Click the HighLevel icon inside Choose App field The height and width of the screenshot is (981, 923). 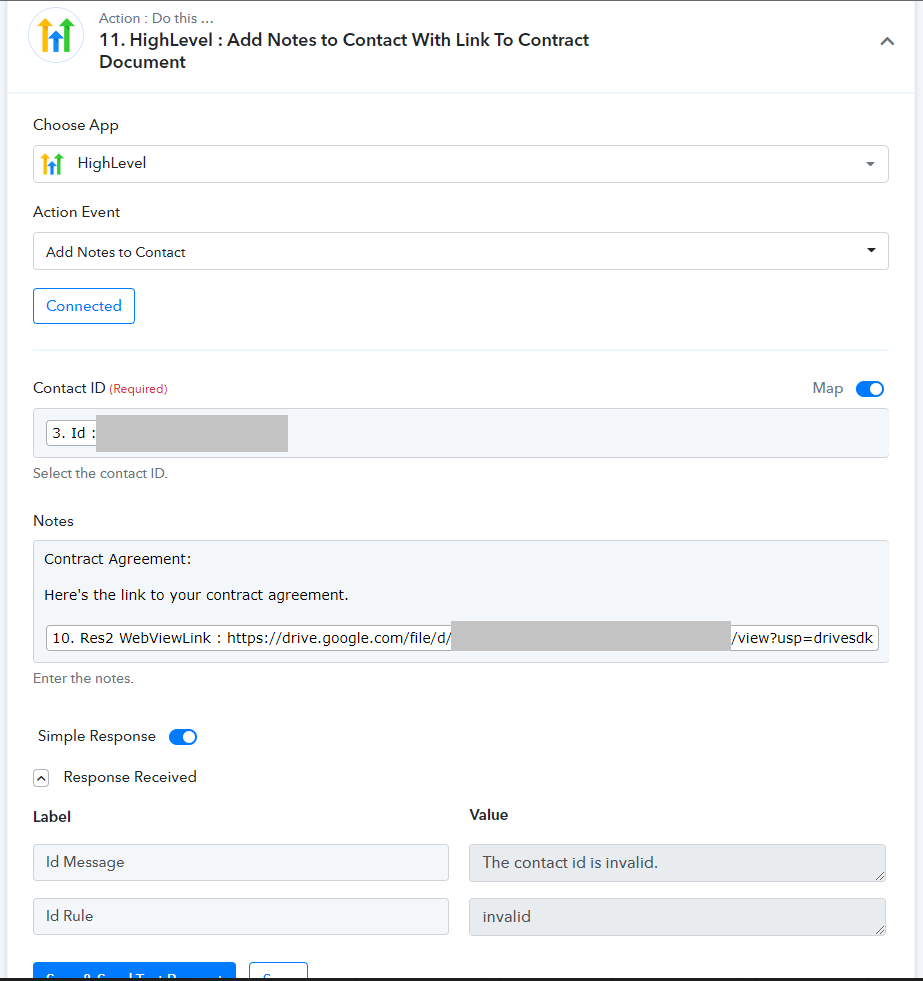click(x=53, y=164)
